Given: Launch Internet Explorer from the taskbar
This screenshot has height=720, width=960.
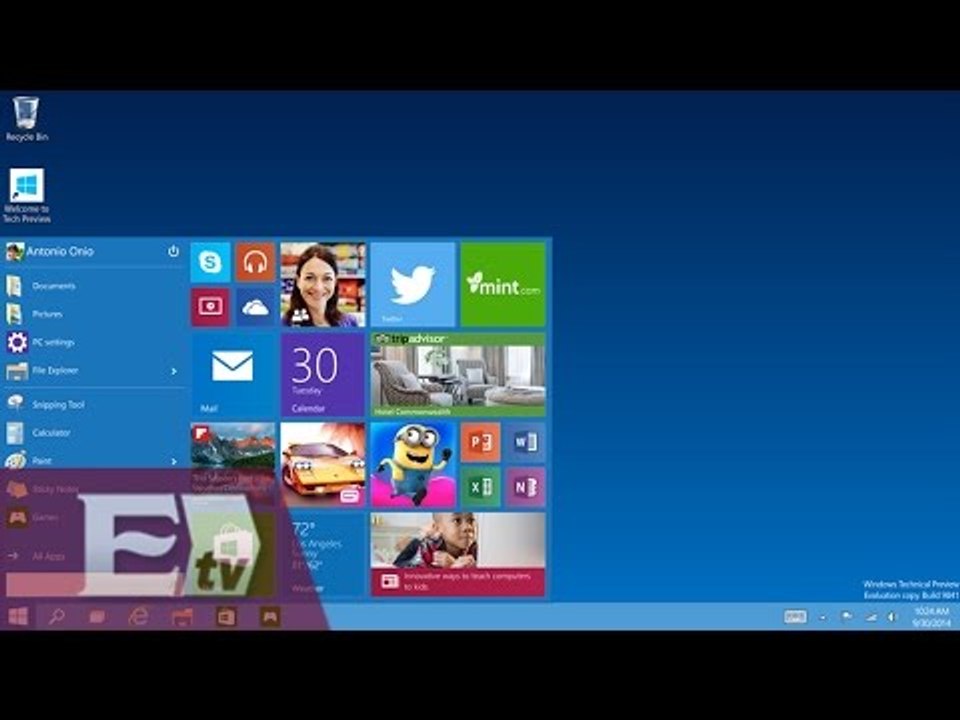Looking at the screenshot, I should point(138,617).
